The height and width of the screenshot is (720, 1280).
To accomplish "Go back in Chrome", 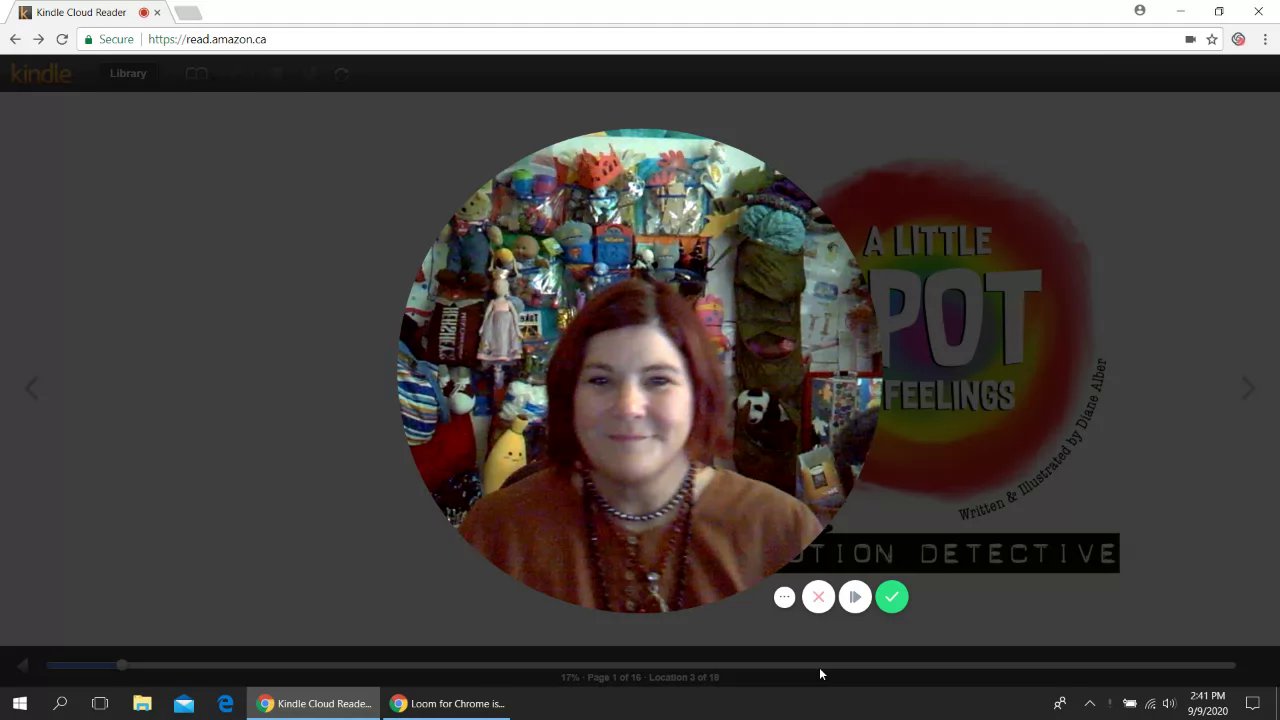I will [x=15, y=39].
